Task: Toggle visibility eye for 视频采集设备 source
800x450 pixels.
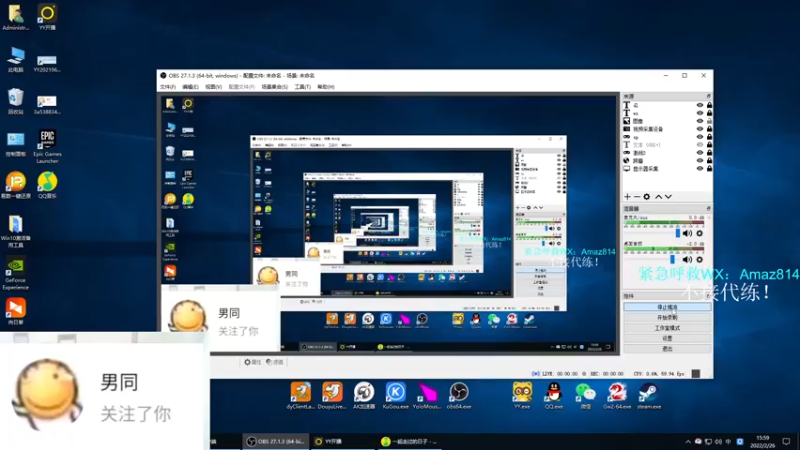Action: click(x=699, y=129)
